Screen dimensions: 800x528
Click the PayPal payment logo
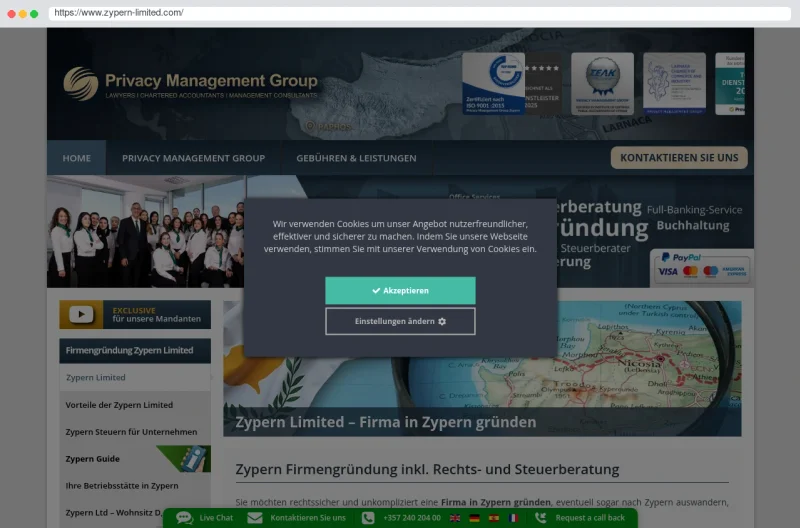coord(681,258)
